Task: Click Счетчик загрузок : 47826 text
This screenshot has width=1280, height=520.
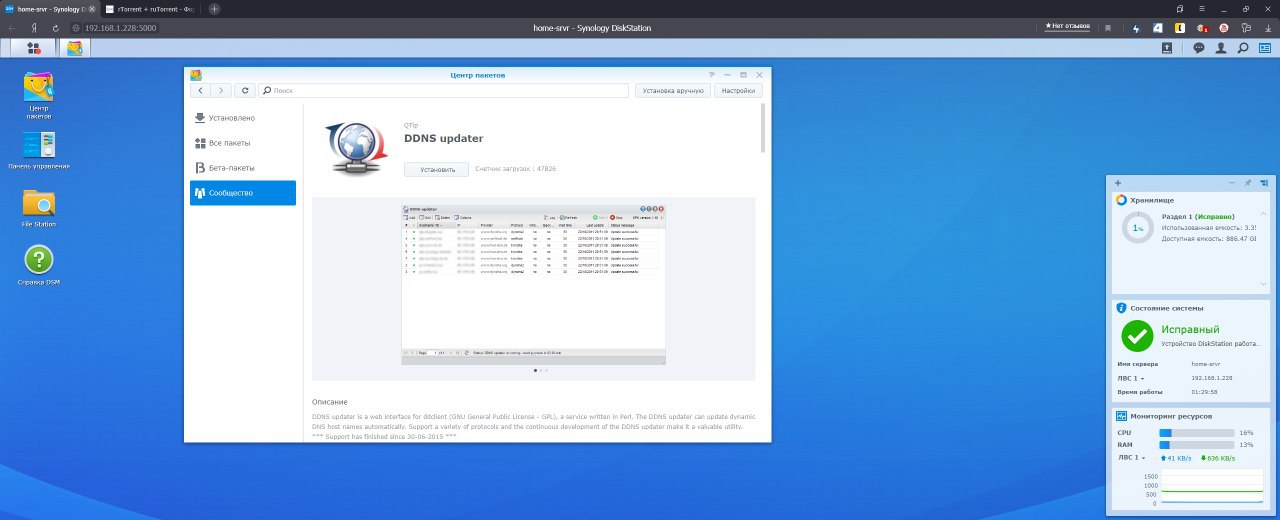Action: pyautogui.click(x=515, y=169)
